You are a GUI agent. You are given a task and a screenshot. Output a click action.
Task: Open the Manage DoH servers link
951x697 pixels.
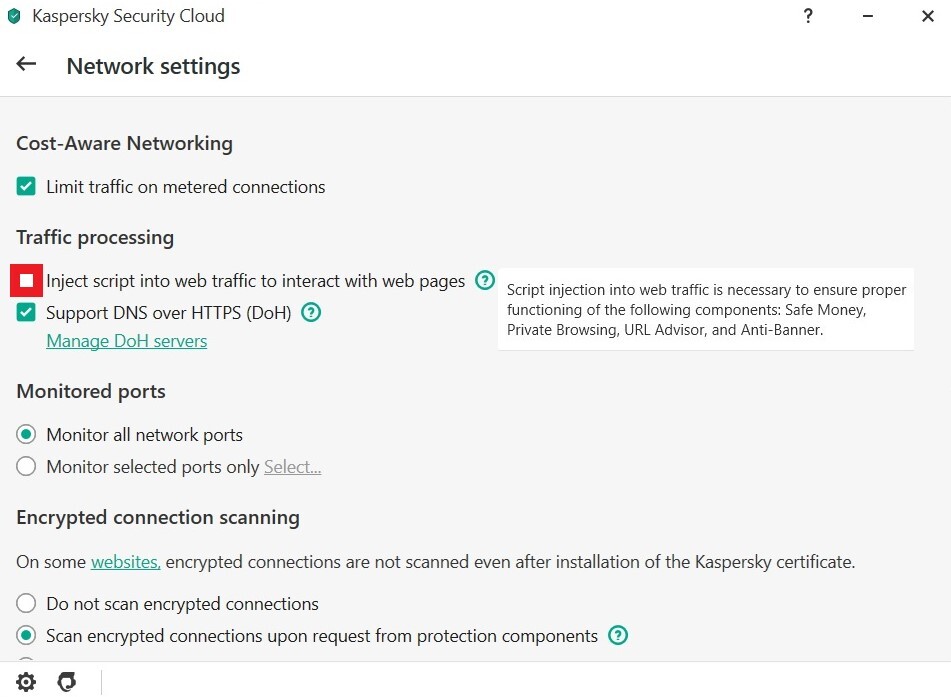[127, 341]
